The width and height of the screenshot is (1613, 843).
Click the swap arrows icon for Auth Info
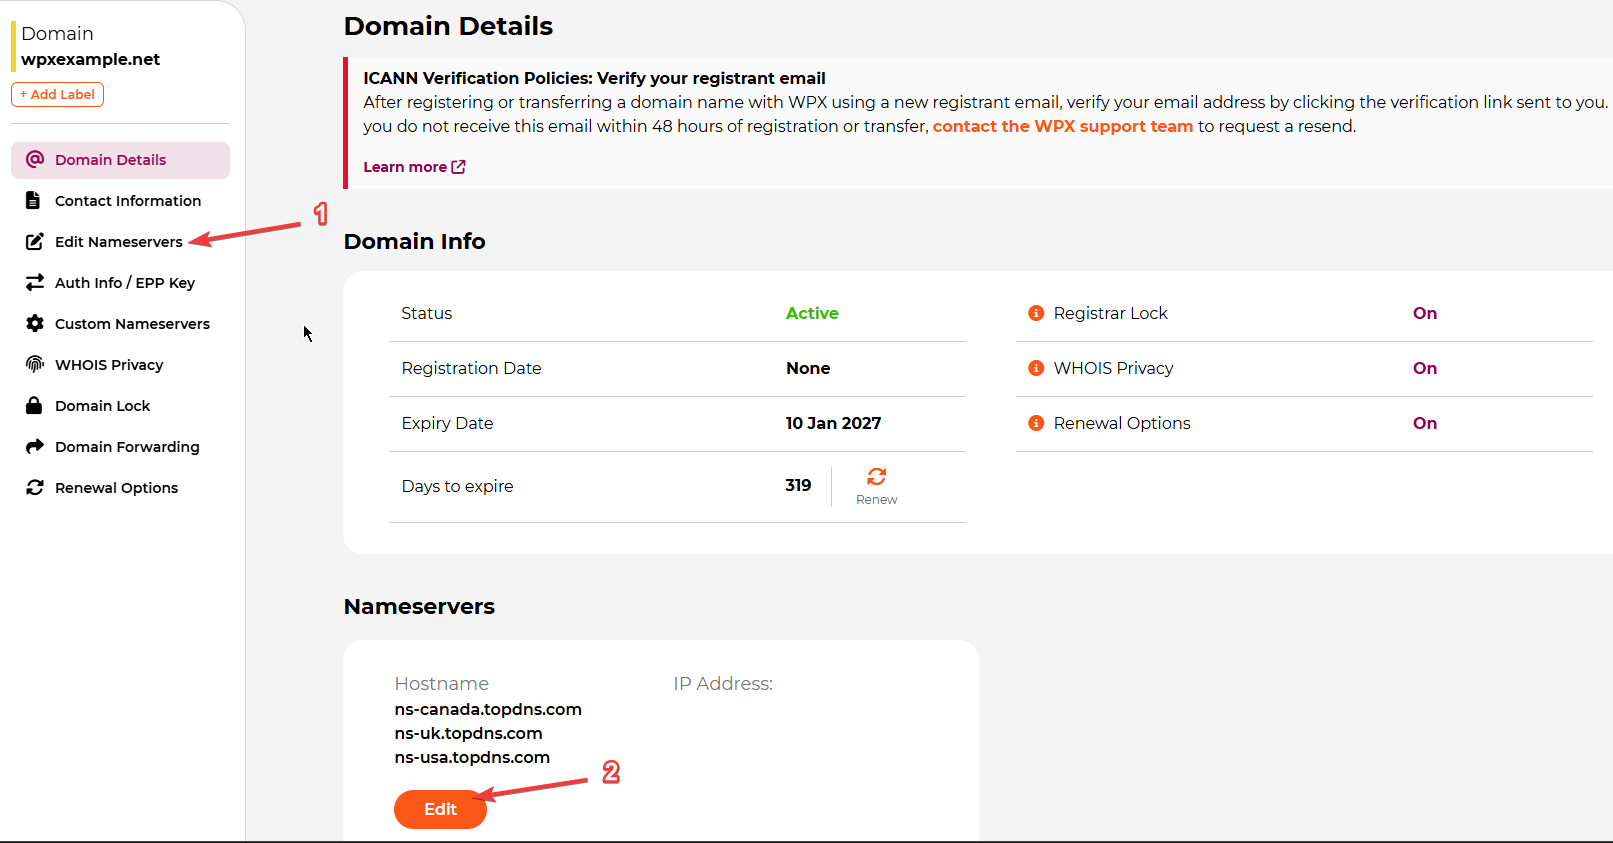tap(35, 283)
